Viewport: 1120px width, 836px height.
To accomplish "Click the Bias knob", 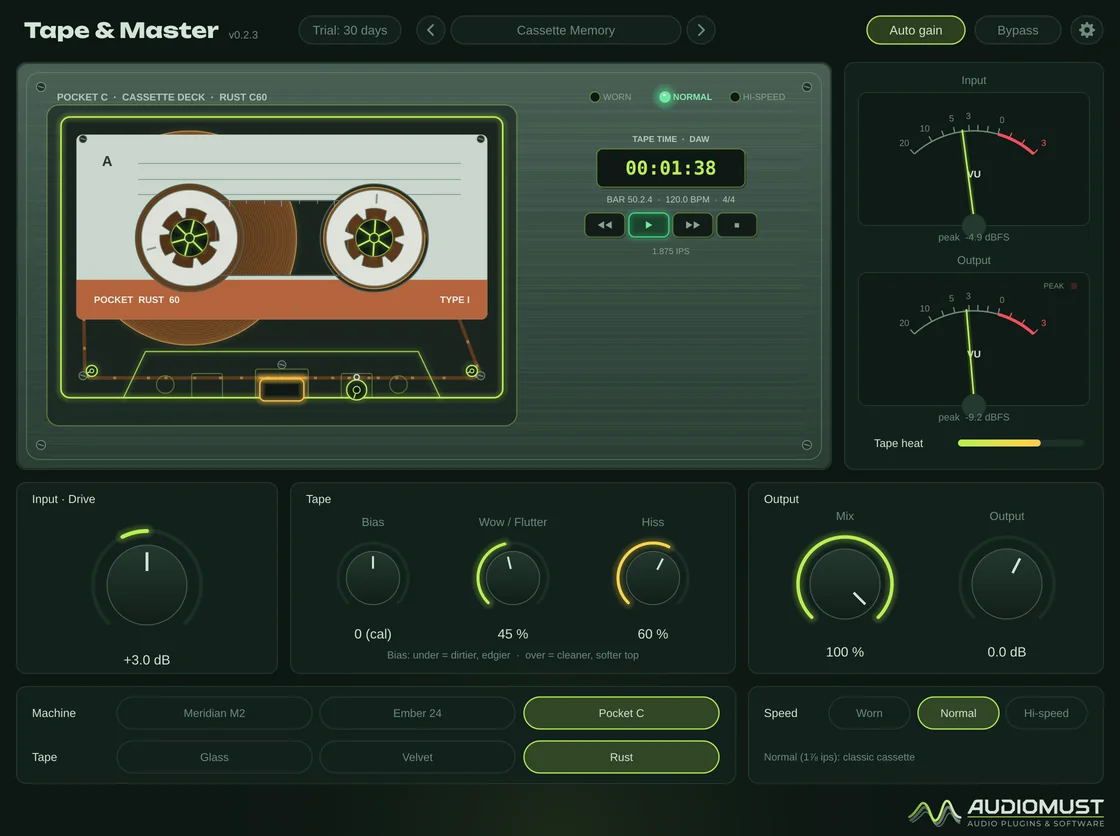I will click(373, 578).
